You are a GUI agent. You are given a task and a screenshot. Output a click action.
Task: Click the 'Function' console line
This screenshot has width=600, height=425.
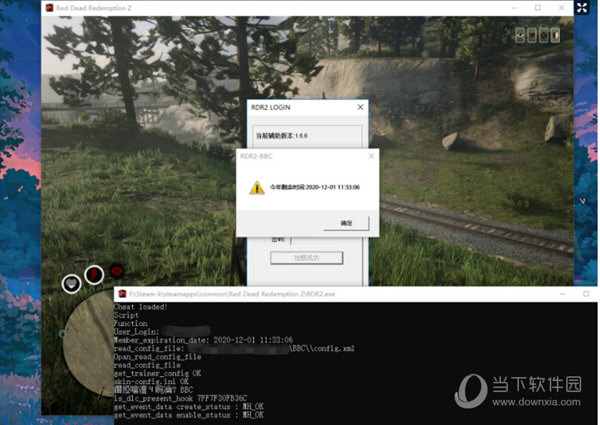[x=130, y=323]
